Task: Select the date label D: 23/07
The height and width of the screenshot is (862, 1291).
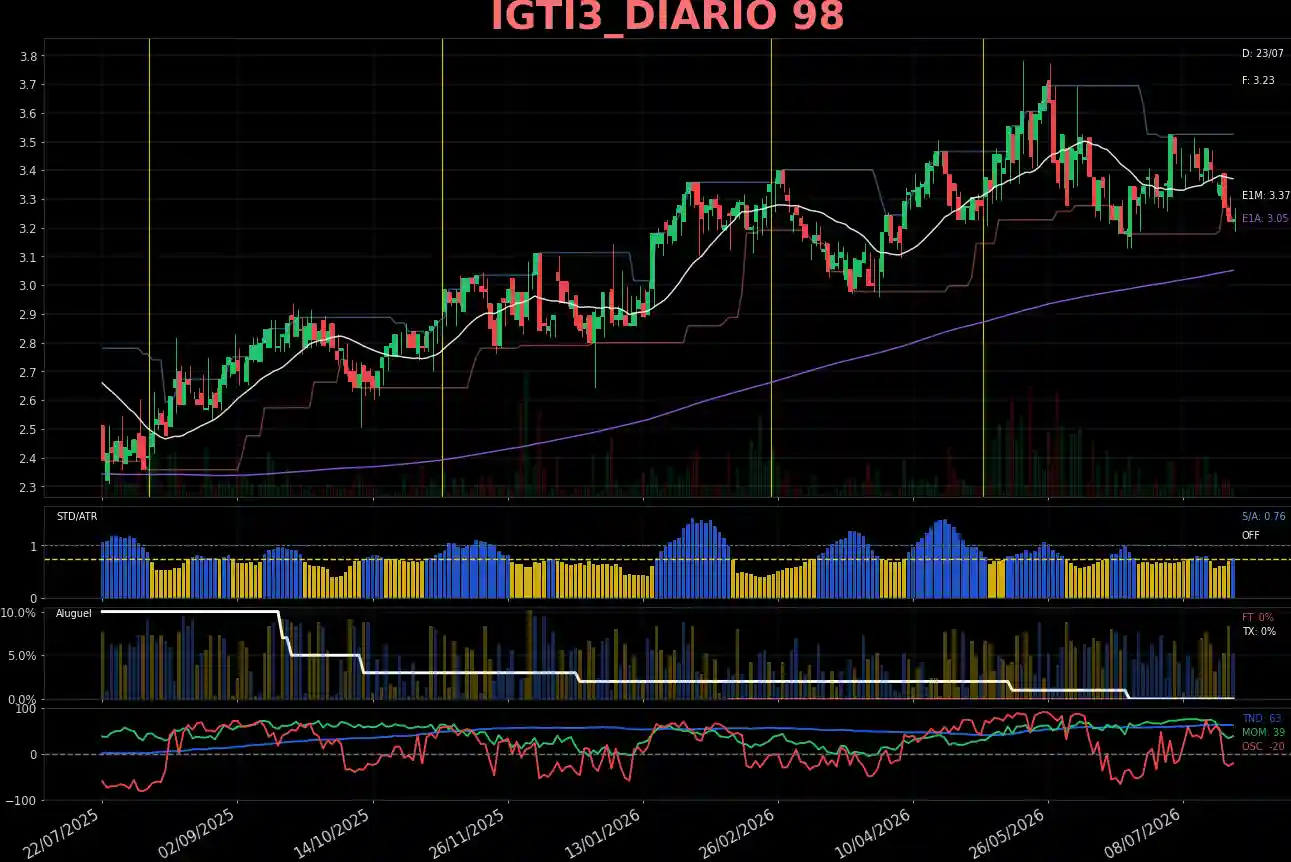Action: (x=1262, y=53)
